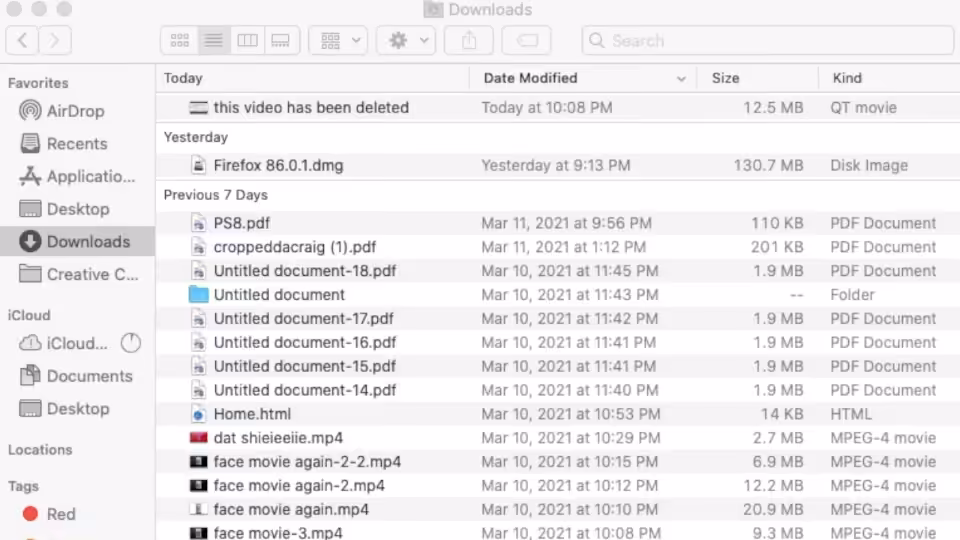
Task: Select 'this video has been deleted' file
Action: click(558, 107)
